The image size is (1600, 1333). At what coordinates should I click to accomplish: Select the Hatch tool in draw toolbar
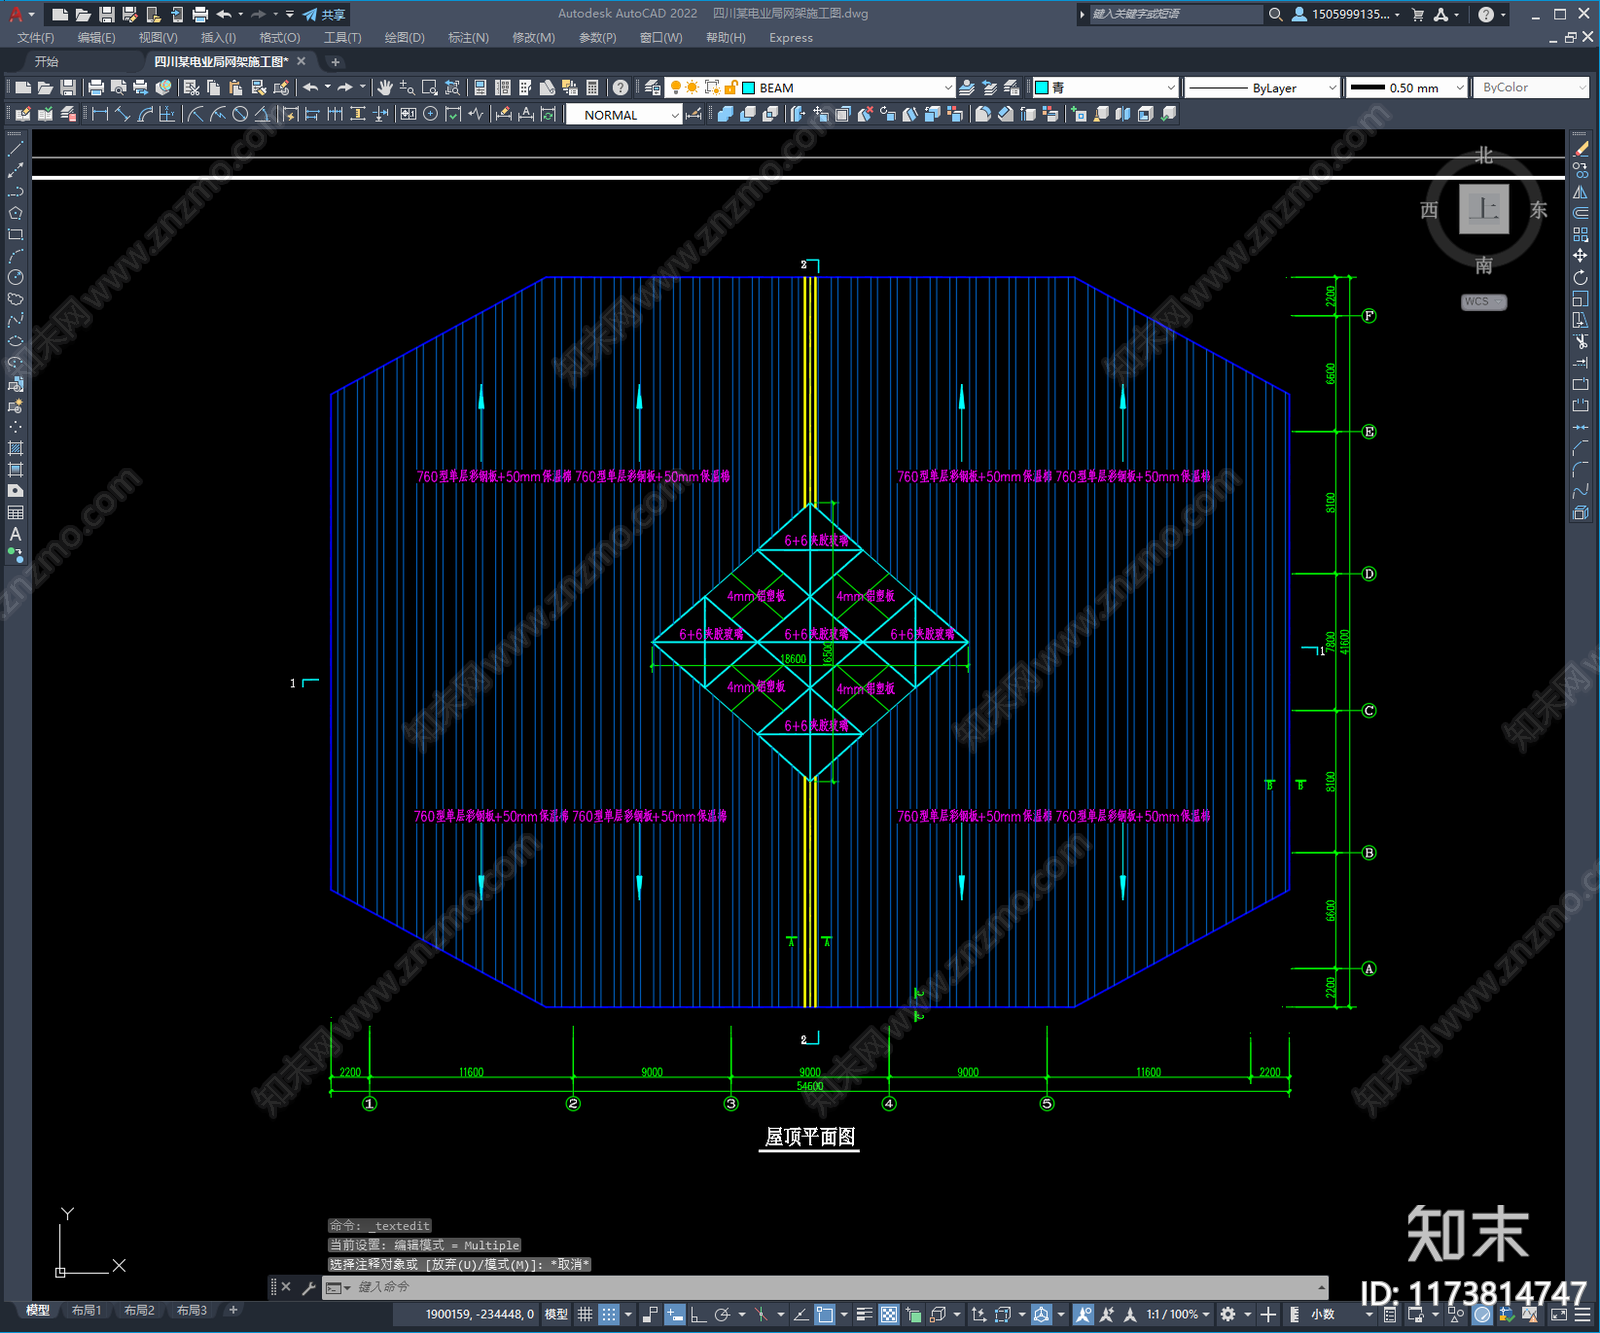point(15,448)
